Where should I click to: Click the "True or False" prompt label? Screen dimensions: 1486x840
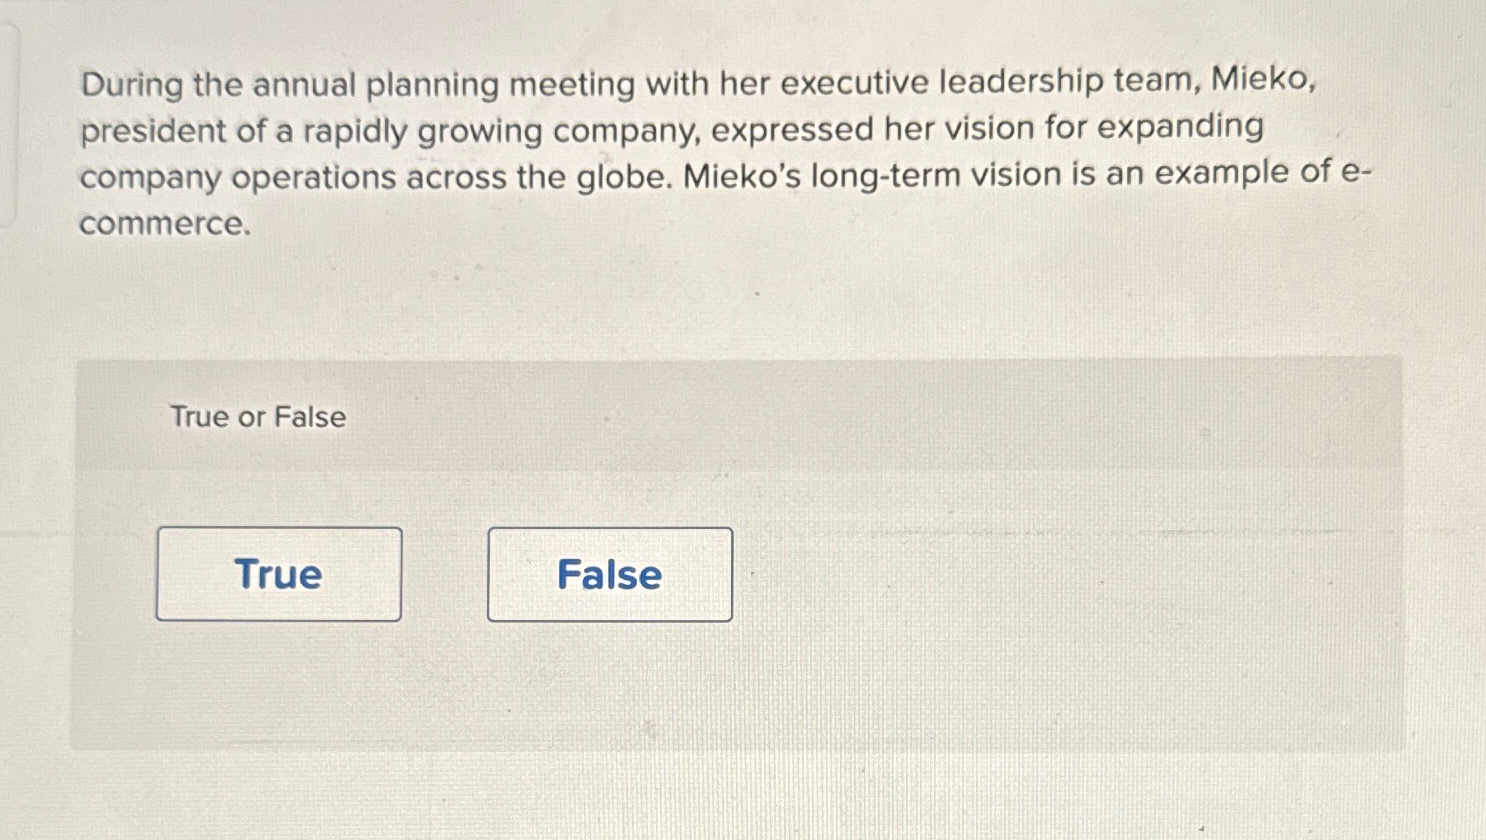tap(258, 416)
